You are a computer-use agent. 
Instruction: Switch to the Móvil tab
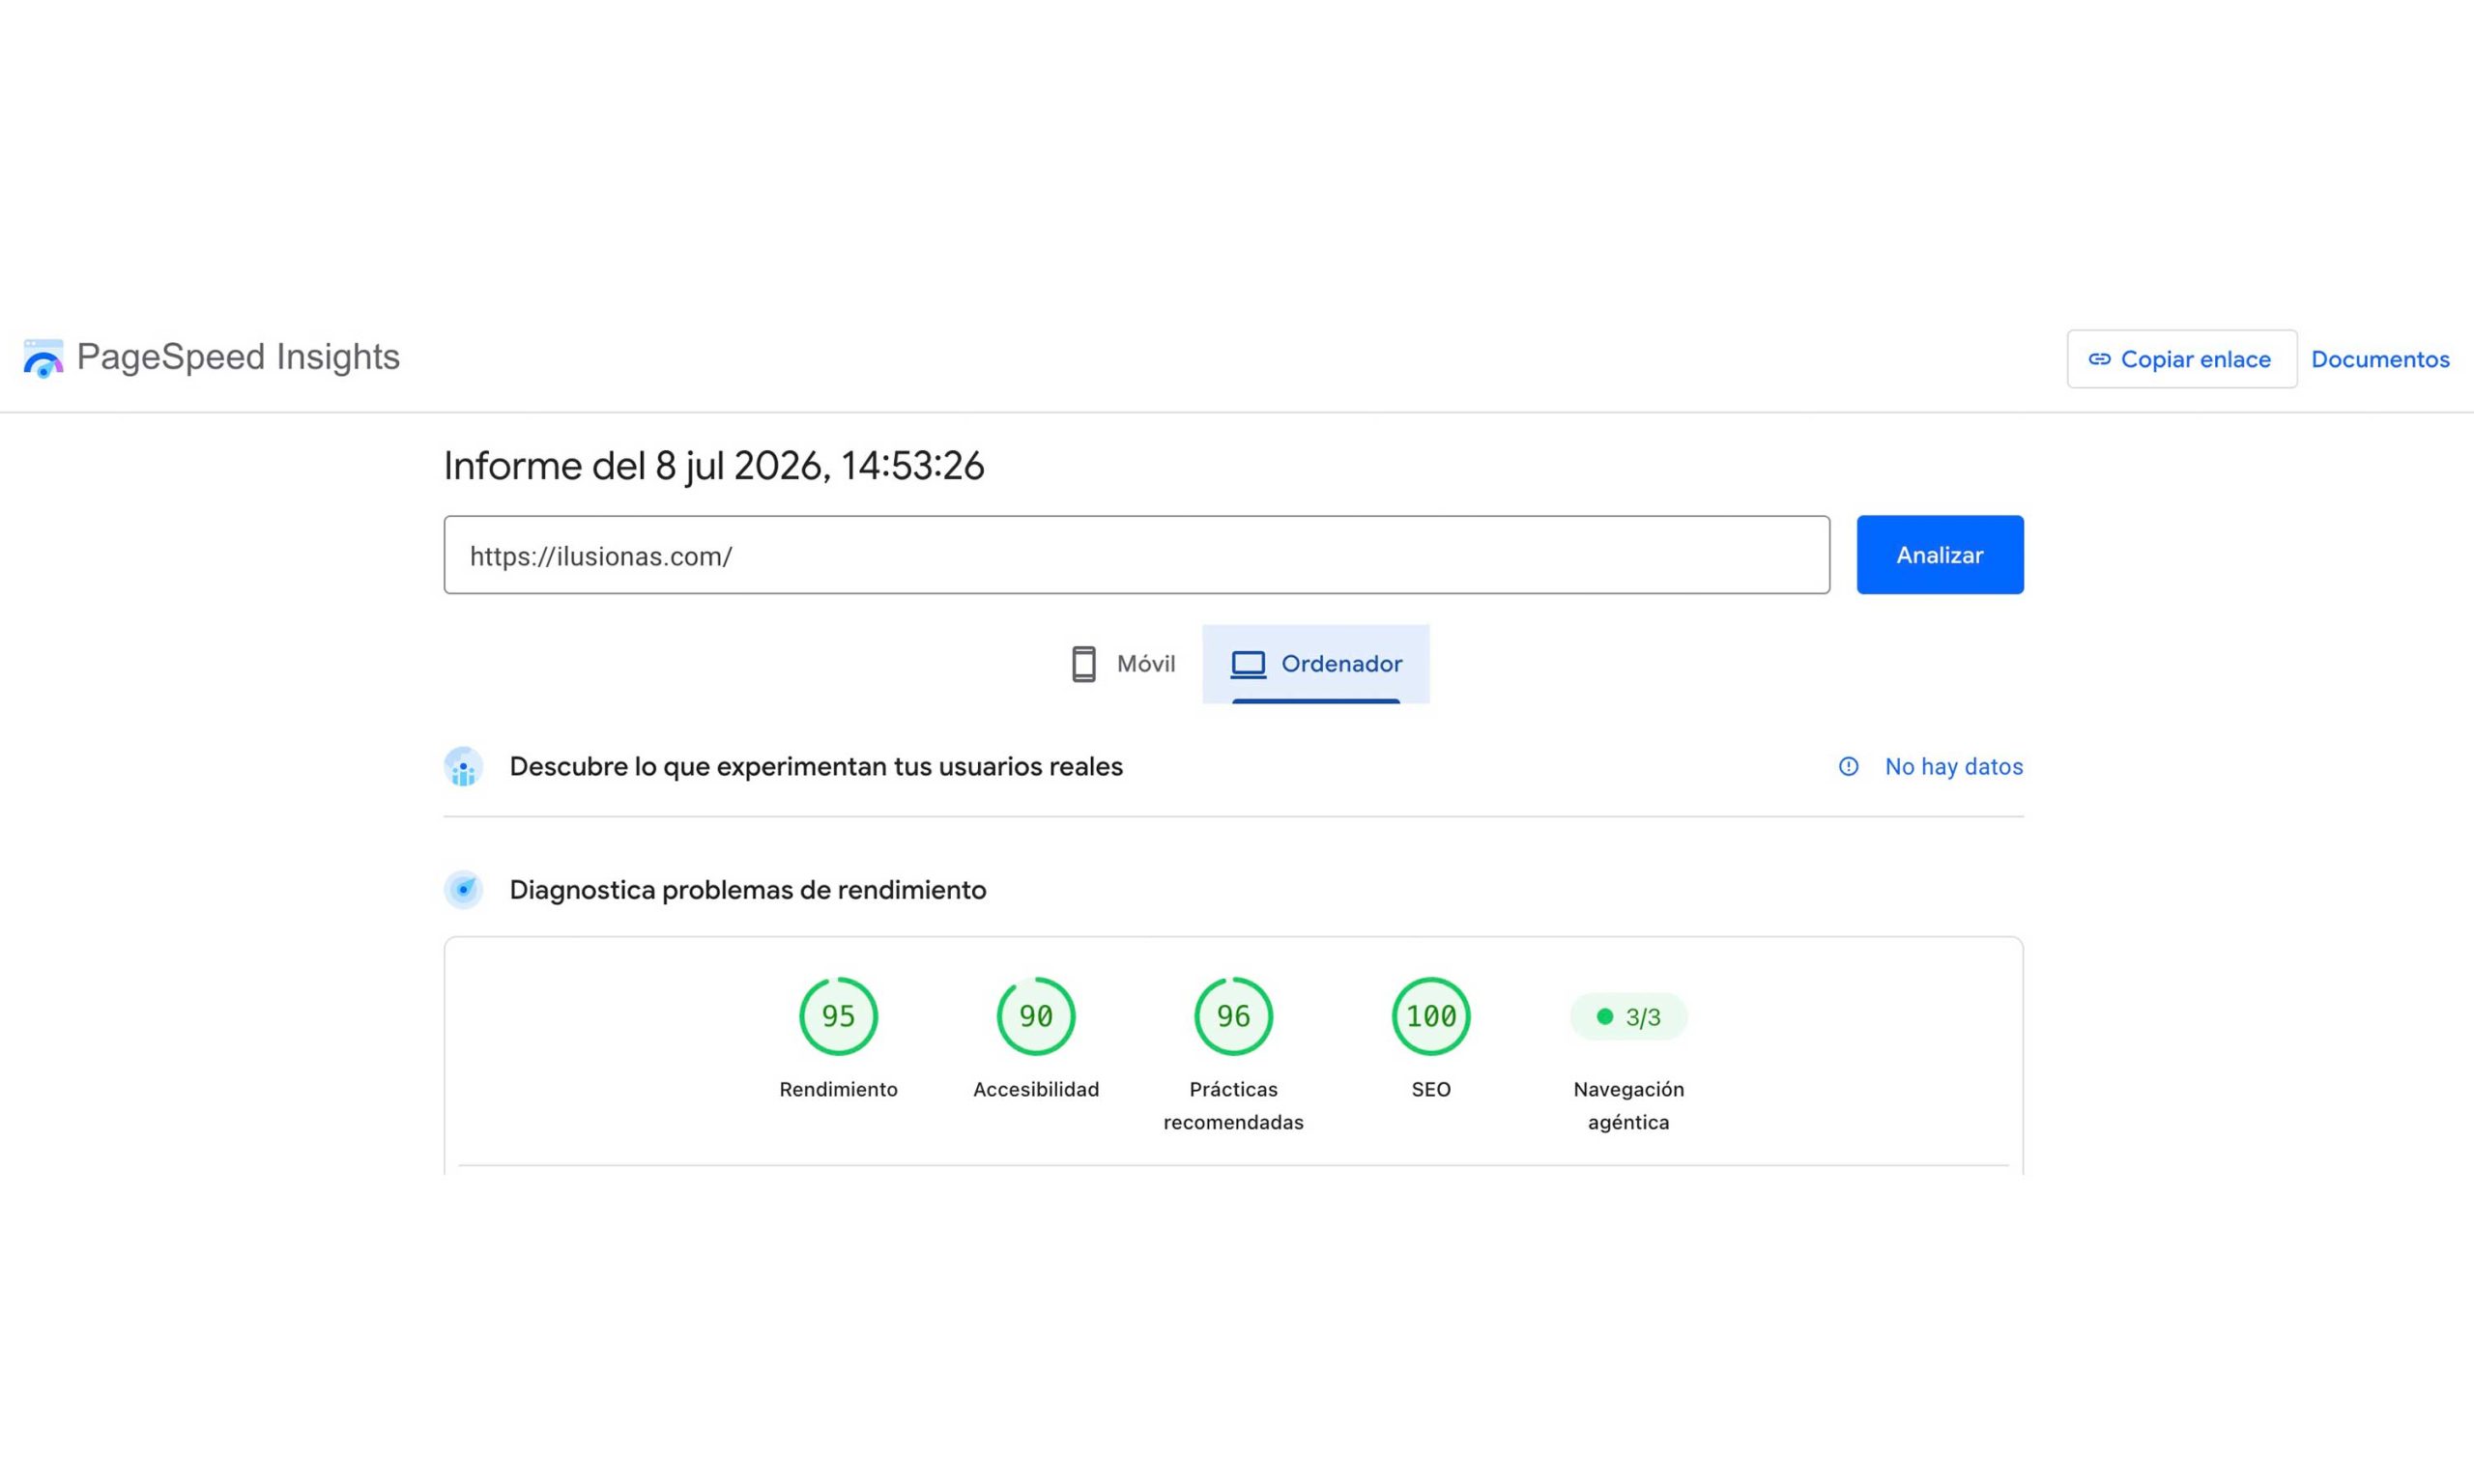coord(1122,664)
